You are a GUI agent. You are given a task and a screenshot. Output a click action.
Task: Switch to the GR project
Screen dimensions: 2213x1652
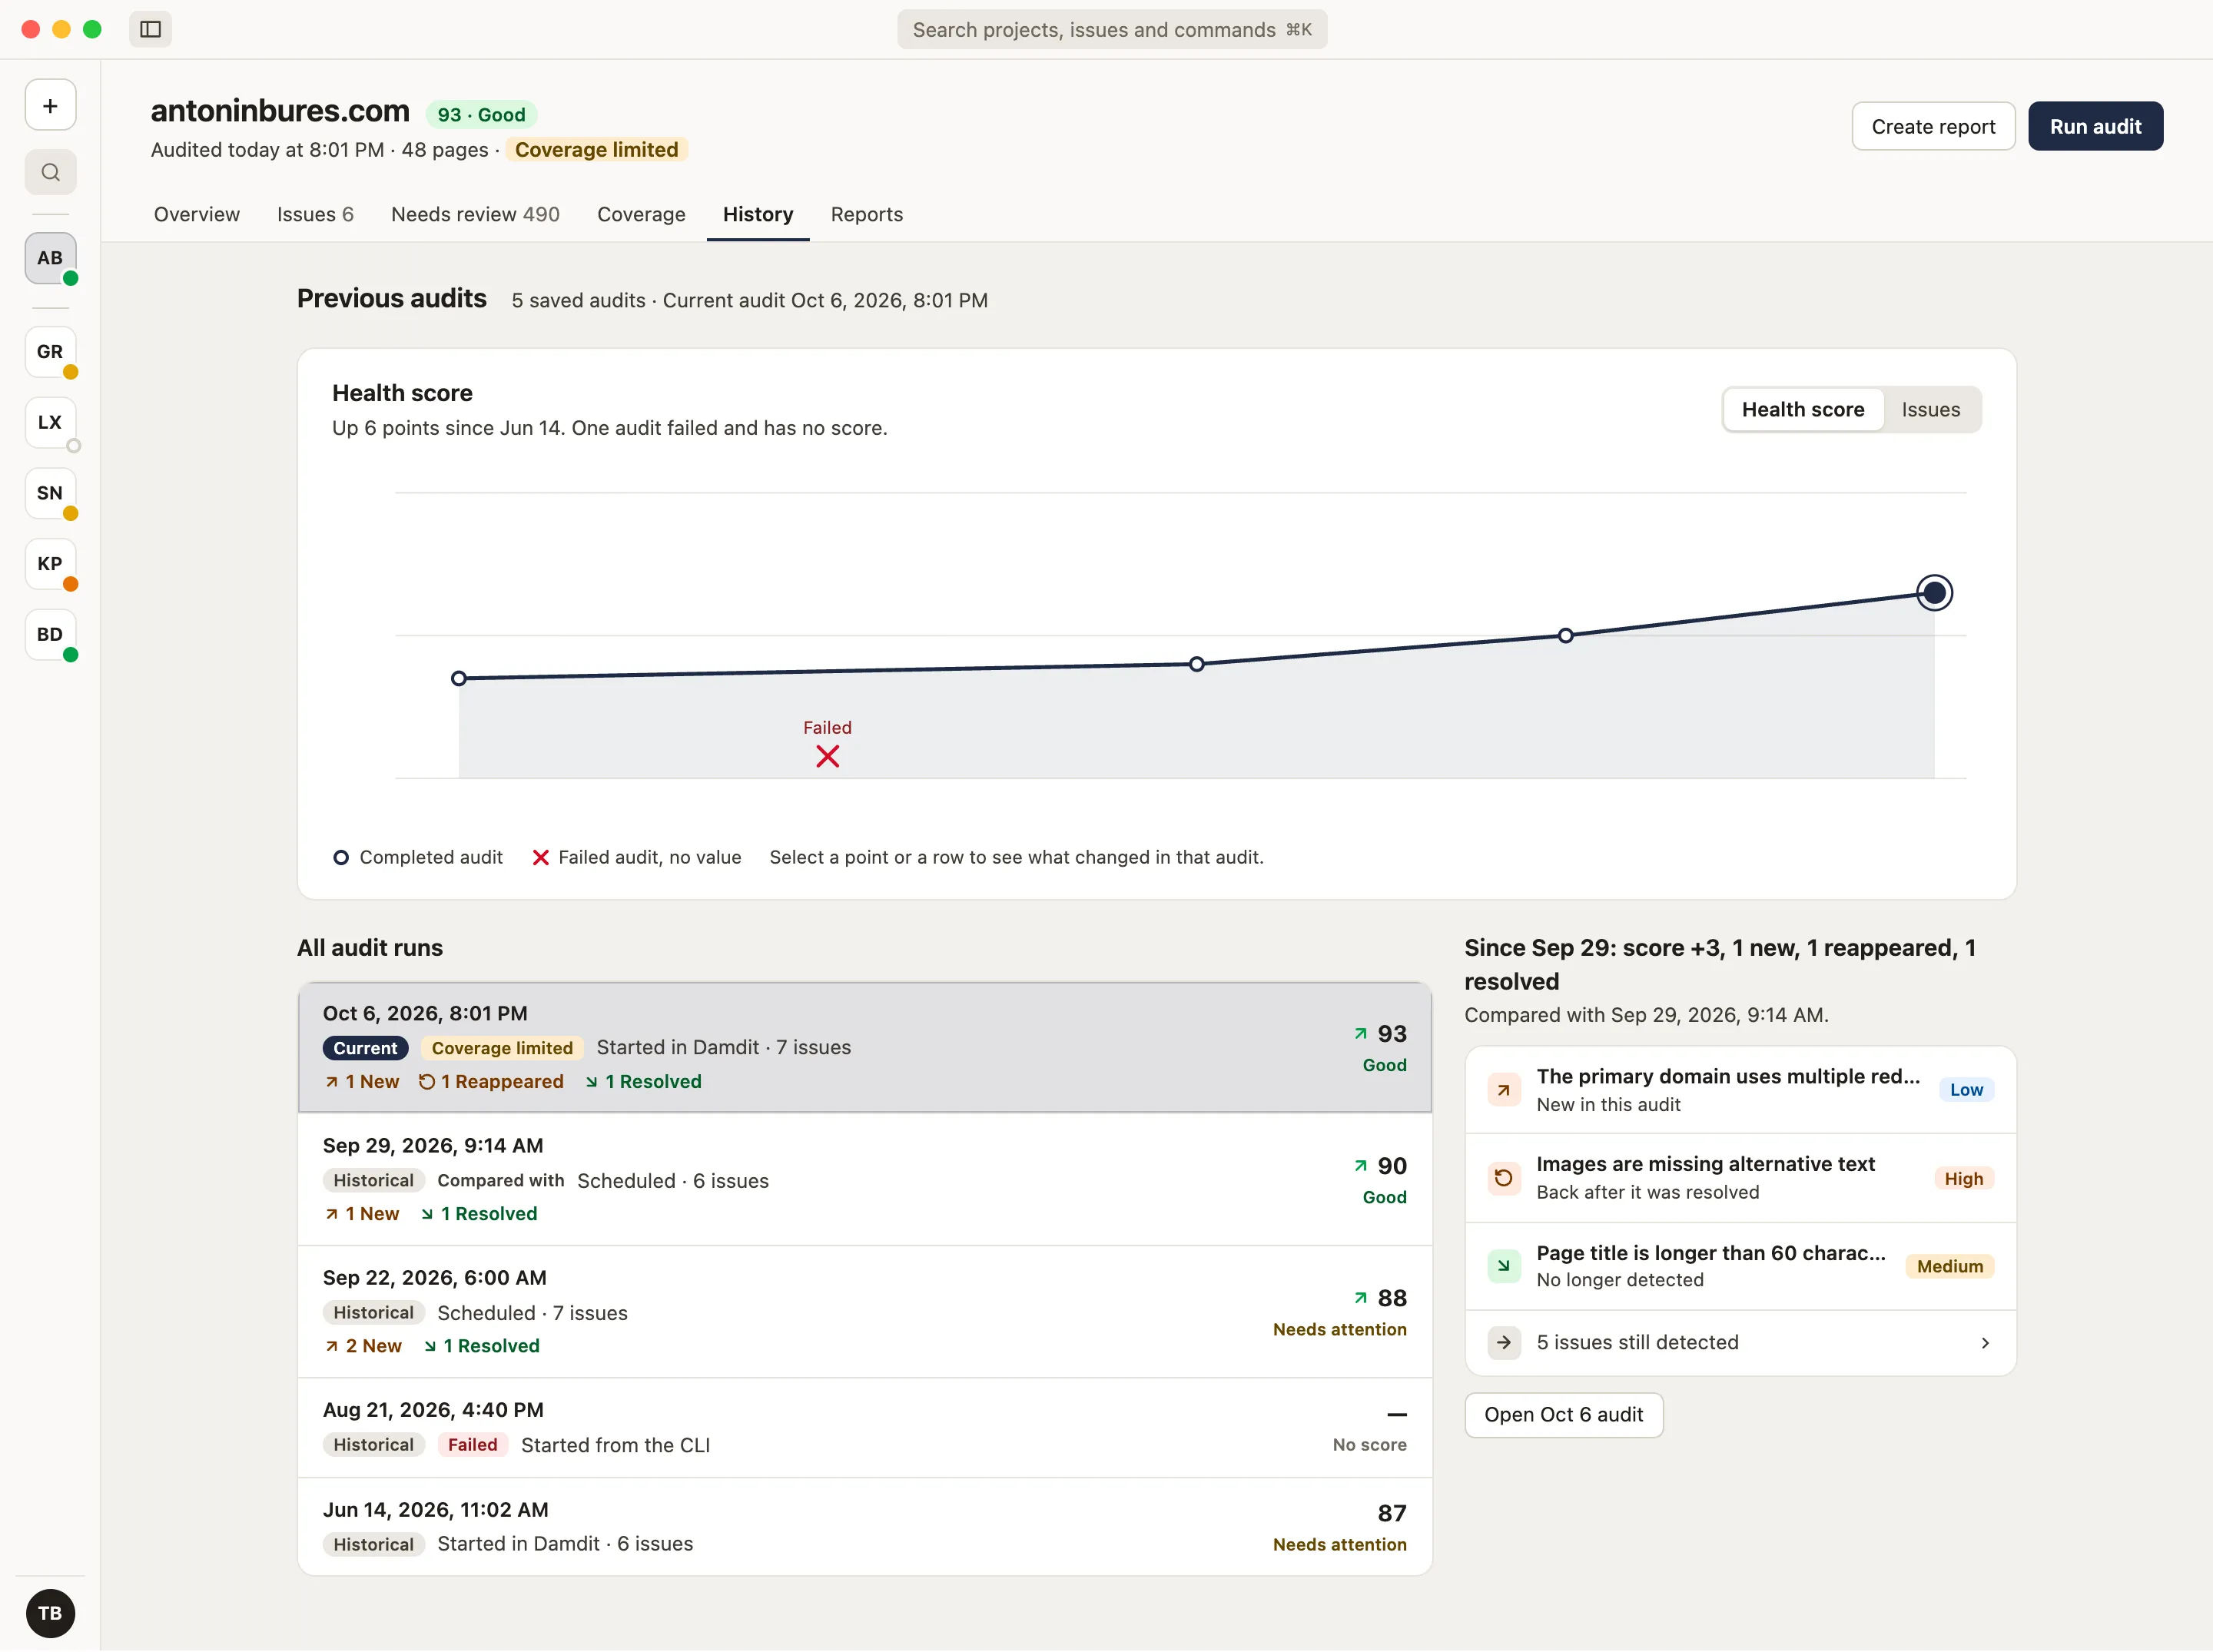[50, 352]
